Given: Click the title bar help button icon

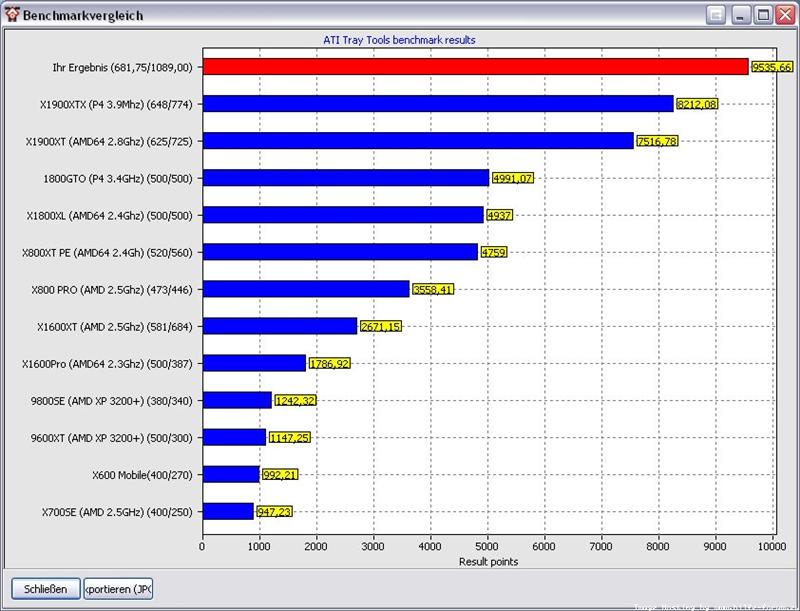Looking at the screenshot, I should point(716,15).
